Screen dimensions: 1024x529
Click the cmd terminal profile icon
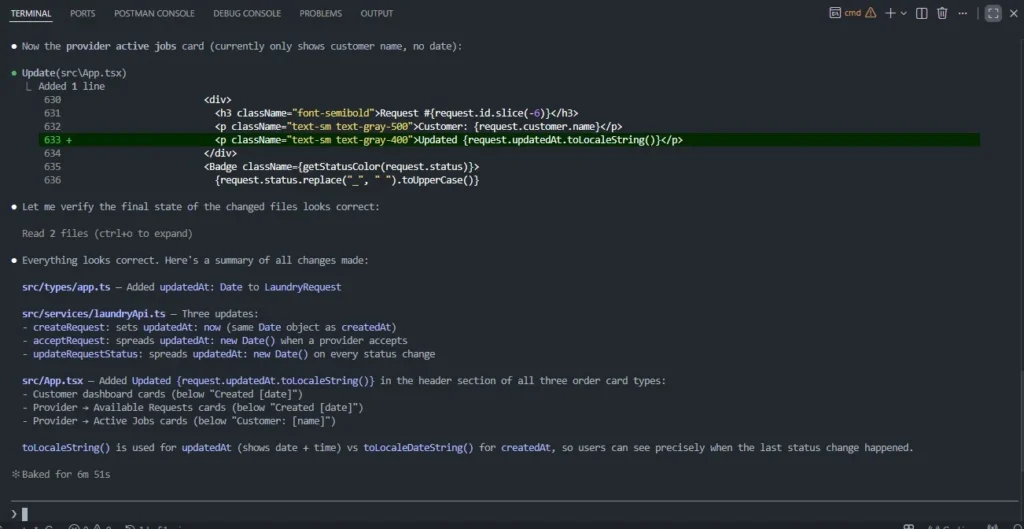click(x=835, y=12)
